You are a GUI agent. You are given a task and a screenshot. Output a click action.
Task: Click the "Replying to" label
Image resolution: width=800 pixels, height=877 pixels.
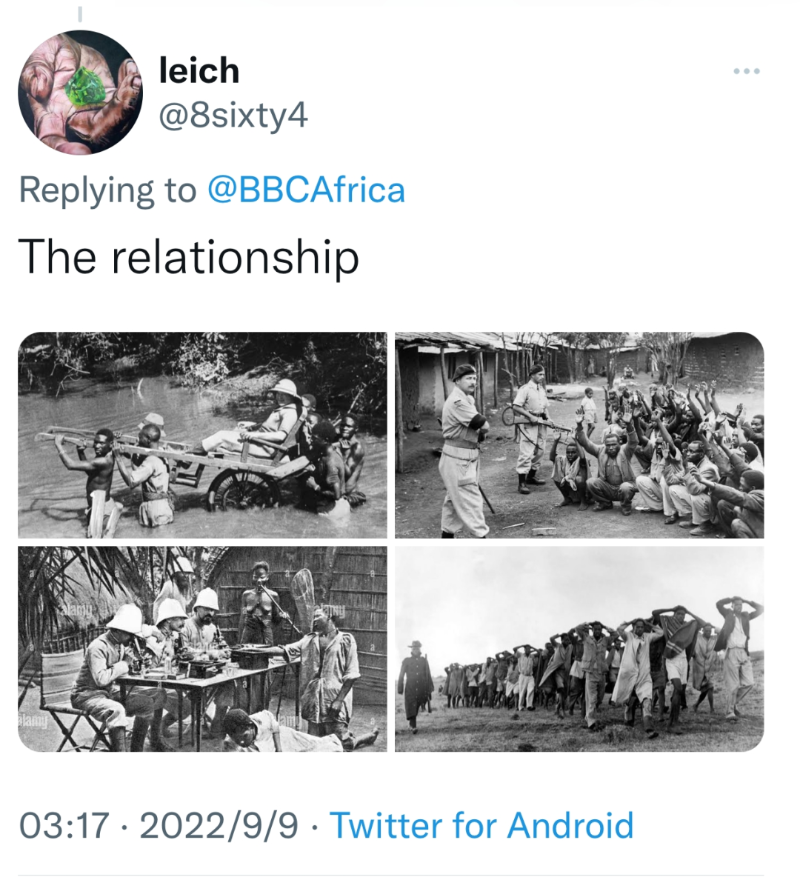coord(108,190)
